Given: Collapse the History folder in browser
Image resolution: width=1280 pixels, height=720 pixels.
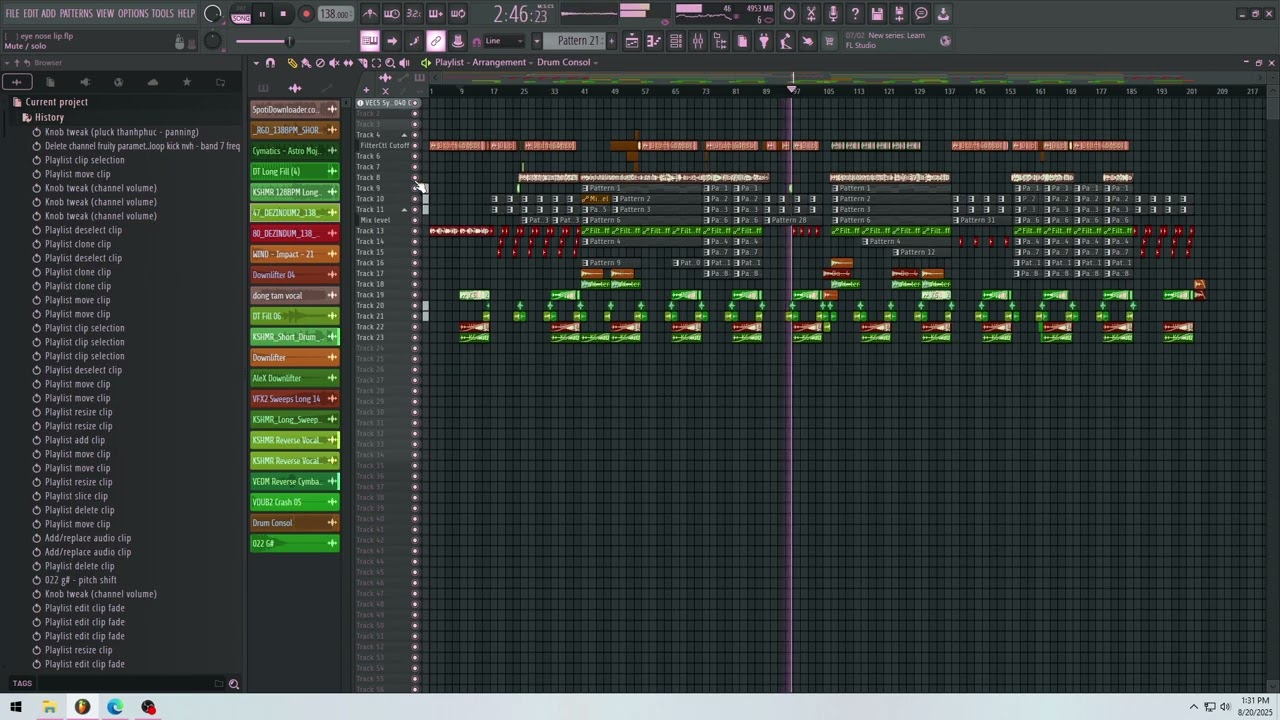Looking at the screenshot, I should pos(49,117).
